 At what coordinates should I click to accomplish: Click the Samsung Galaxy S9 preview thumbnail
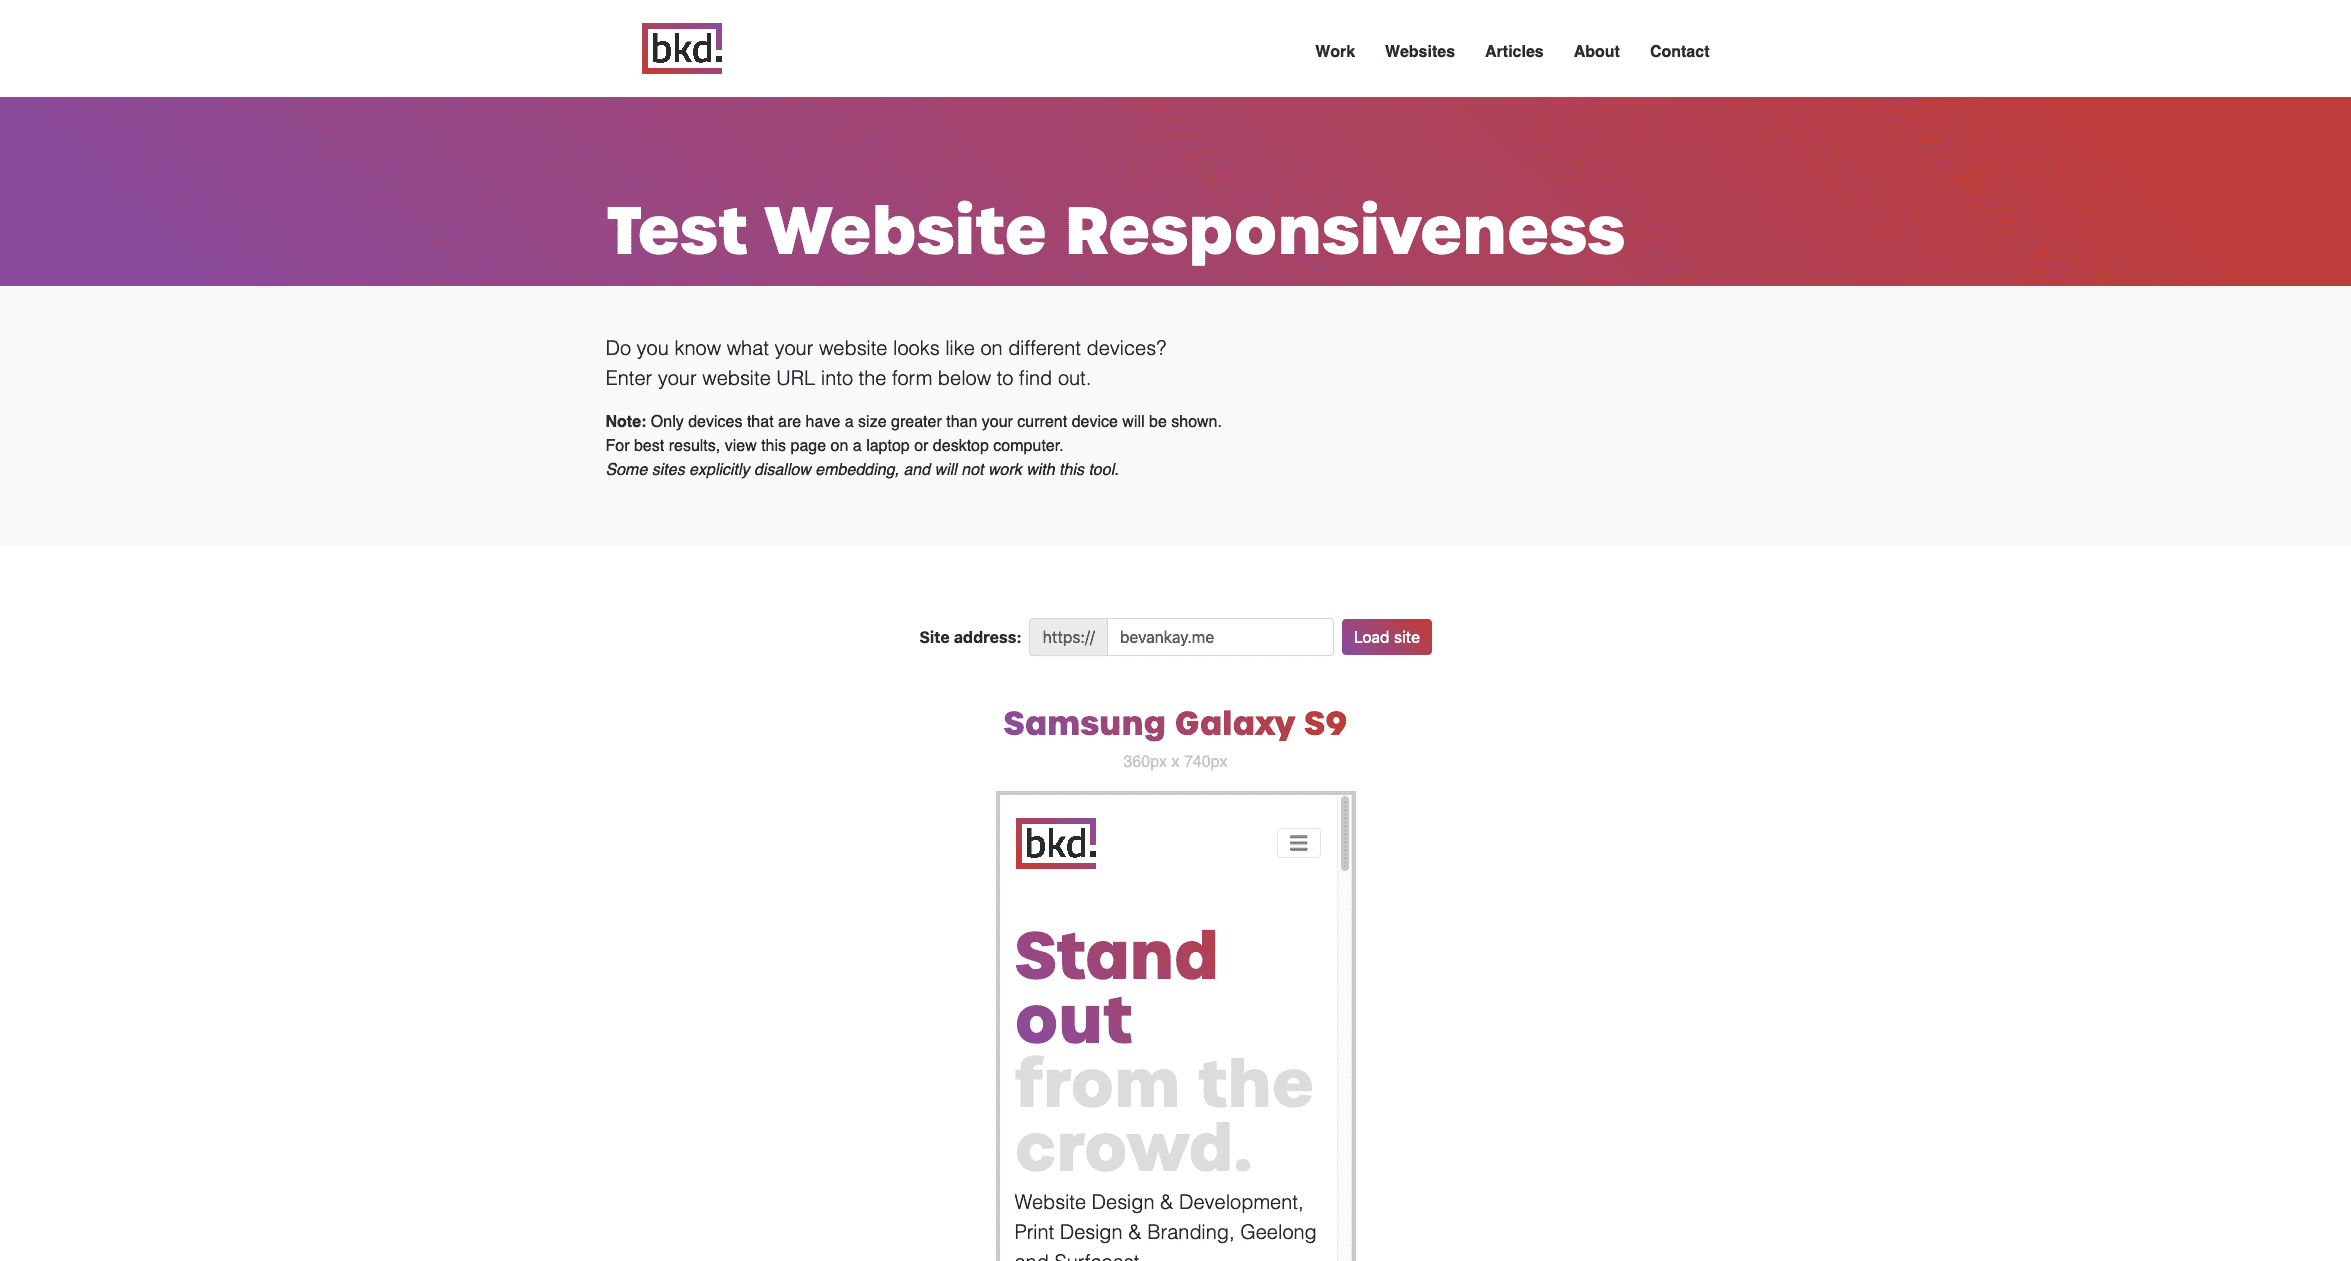pyautogui.click(x=1176, y=1026)
